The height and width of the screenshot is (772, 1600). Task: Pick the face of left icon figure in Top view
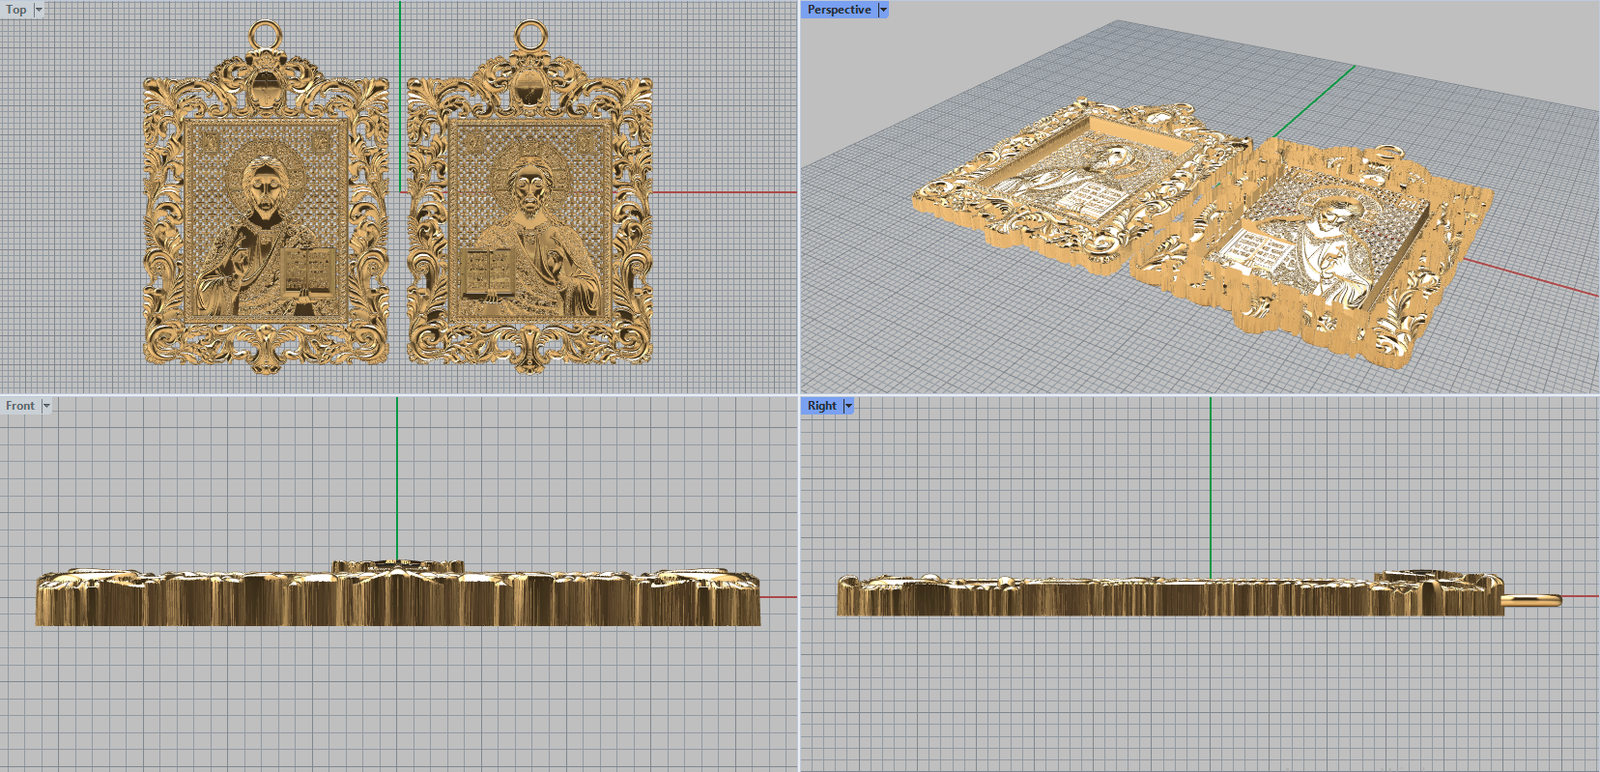tap(263, 187)
